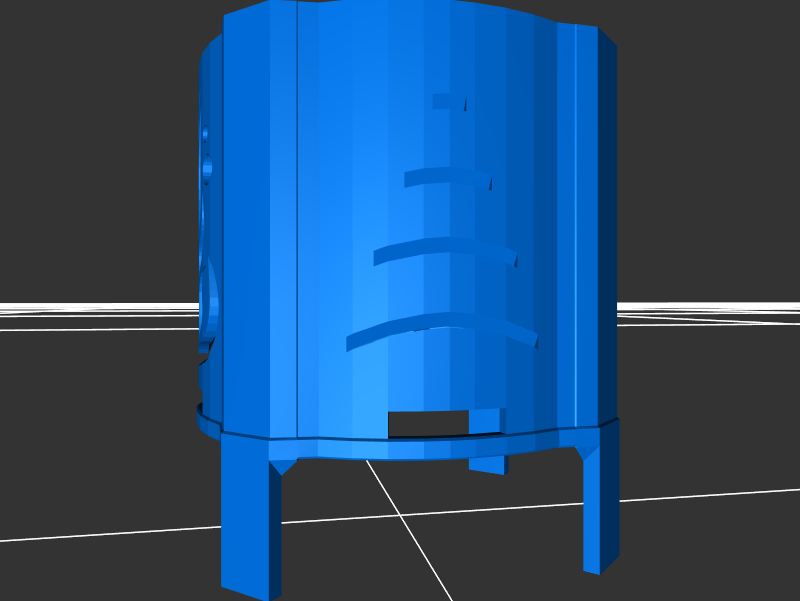Click the smallest top ridge on the model
The height and width of the screenshot is (601, 800).
447,100
